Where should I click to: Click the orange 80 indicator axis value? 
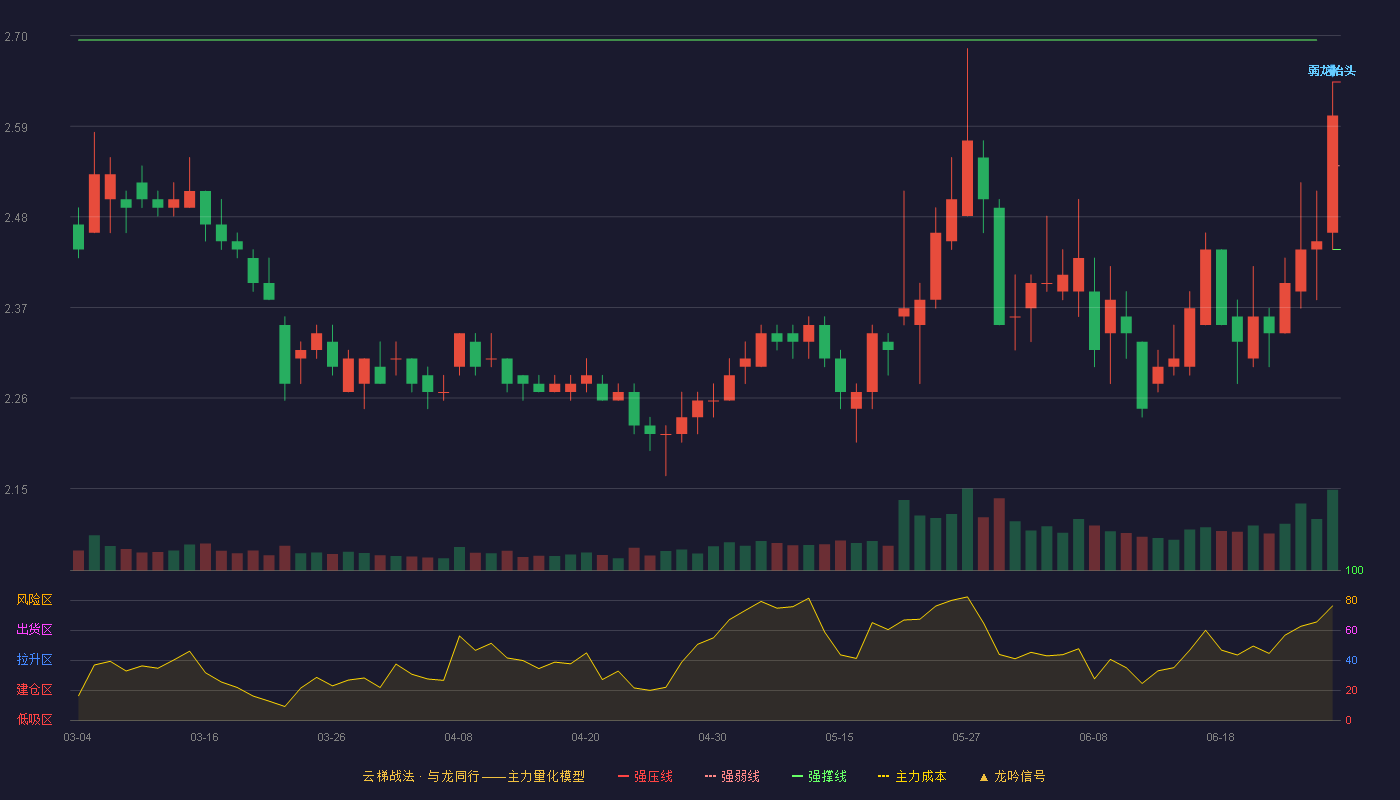pos(1351,600)
